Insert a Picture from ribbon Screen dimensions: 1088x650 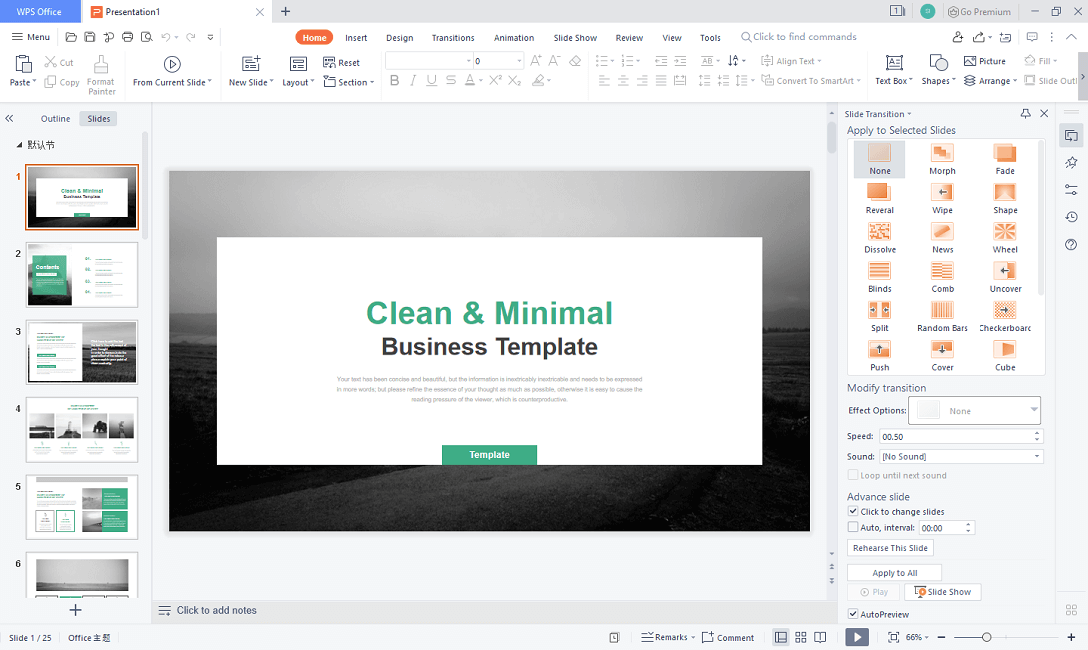pyautogui.click(x=985, y=61)
